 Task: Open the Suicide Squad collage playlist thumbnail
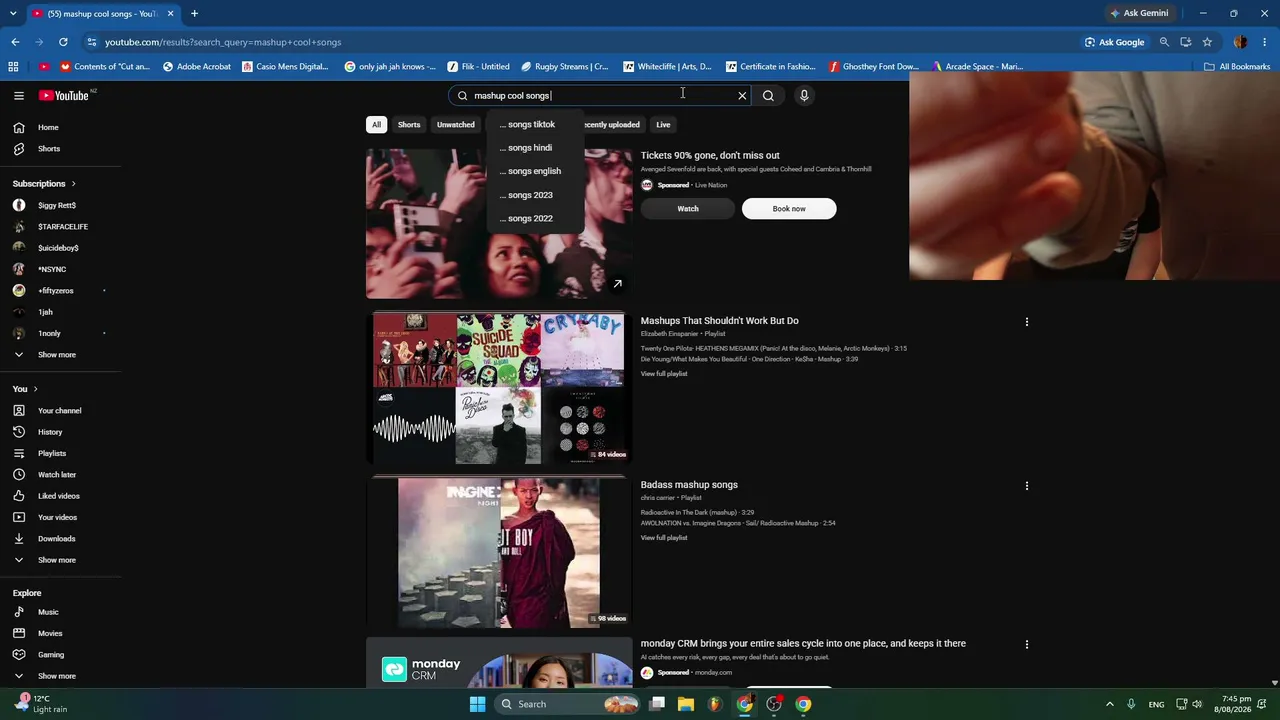tap(499, 389)
